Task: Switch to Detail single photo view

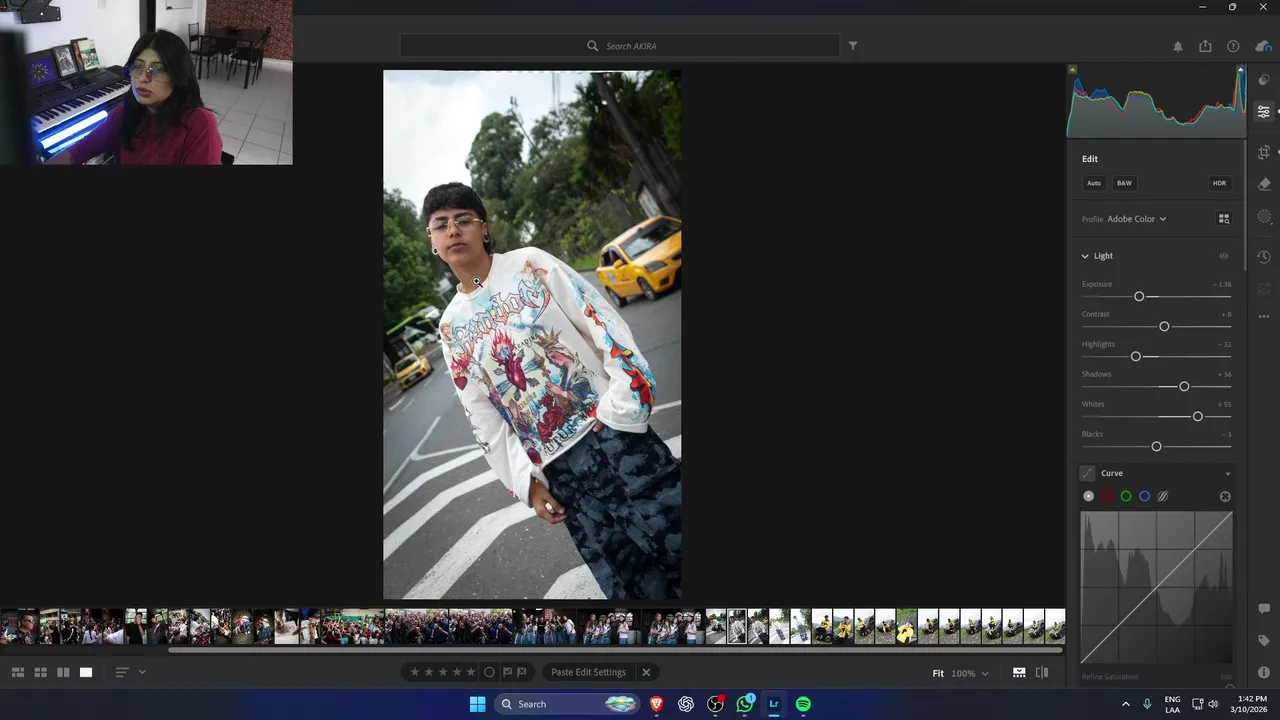Action: tap(86, 672)
